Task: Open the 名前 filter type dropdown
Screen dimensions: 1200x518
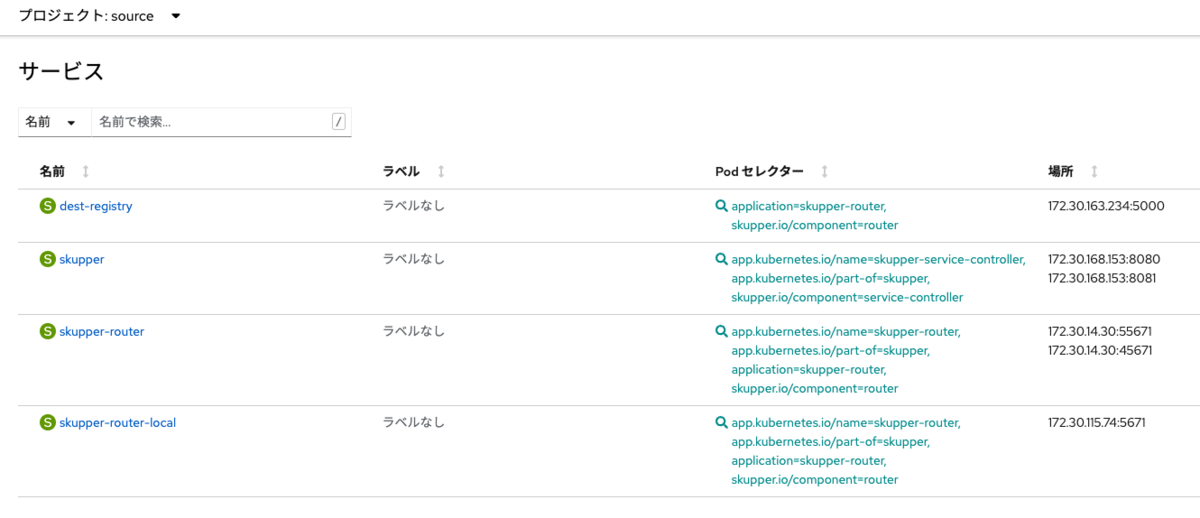Action: (54, 122)
